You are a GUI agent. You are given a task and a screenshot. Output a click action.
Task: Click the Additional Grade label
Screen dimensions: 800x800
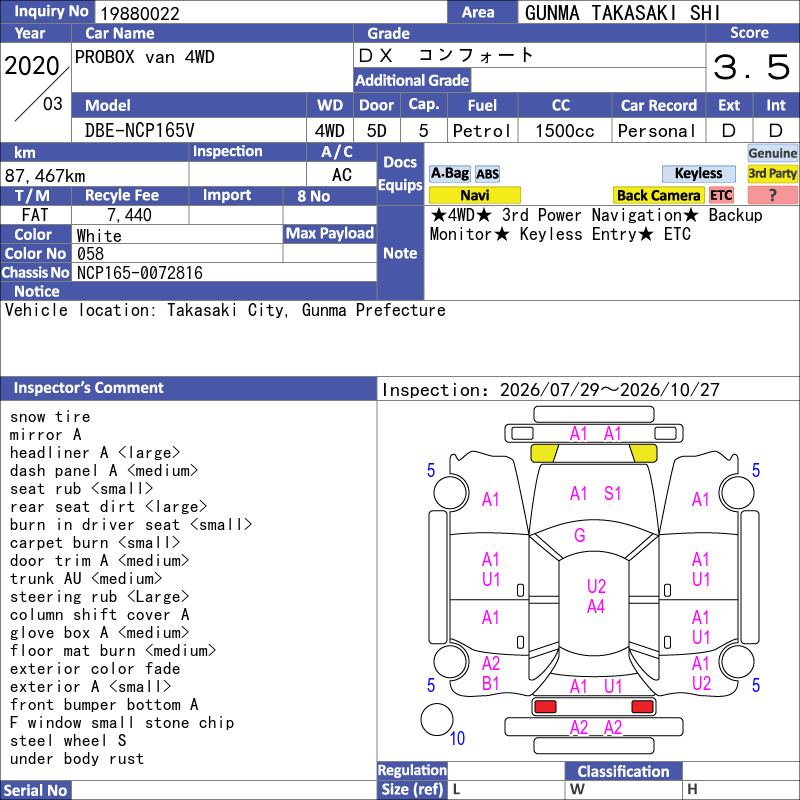click(x=412, y=80)
